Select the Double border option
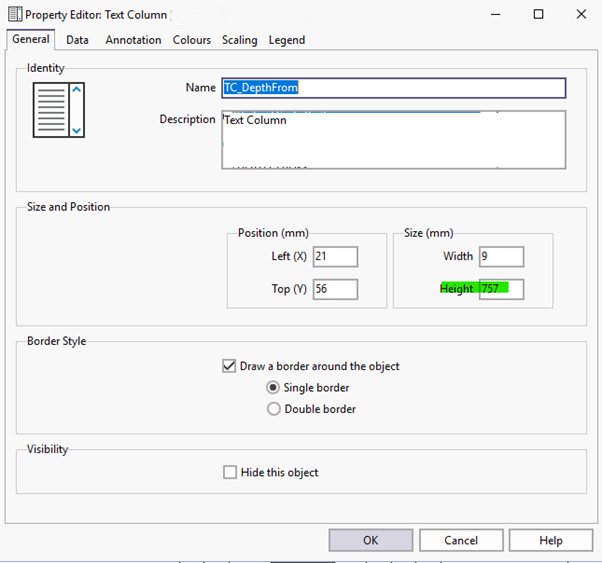 click(274, 409)
